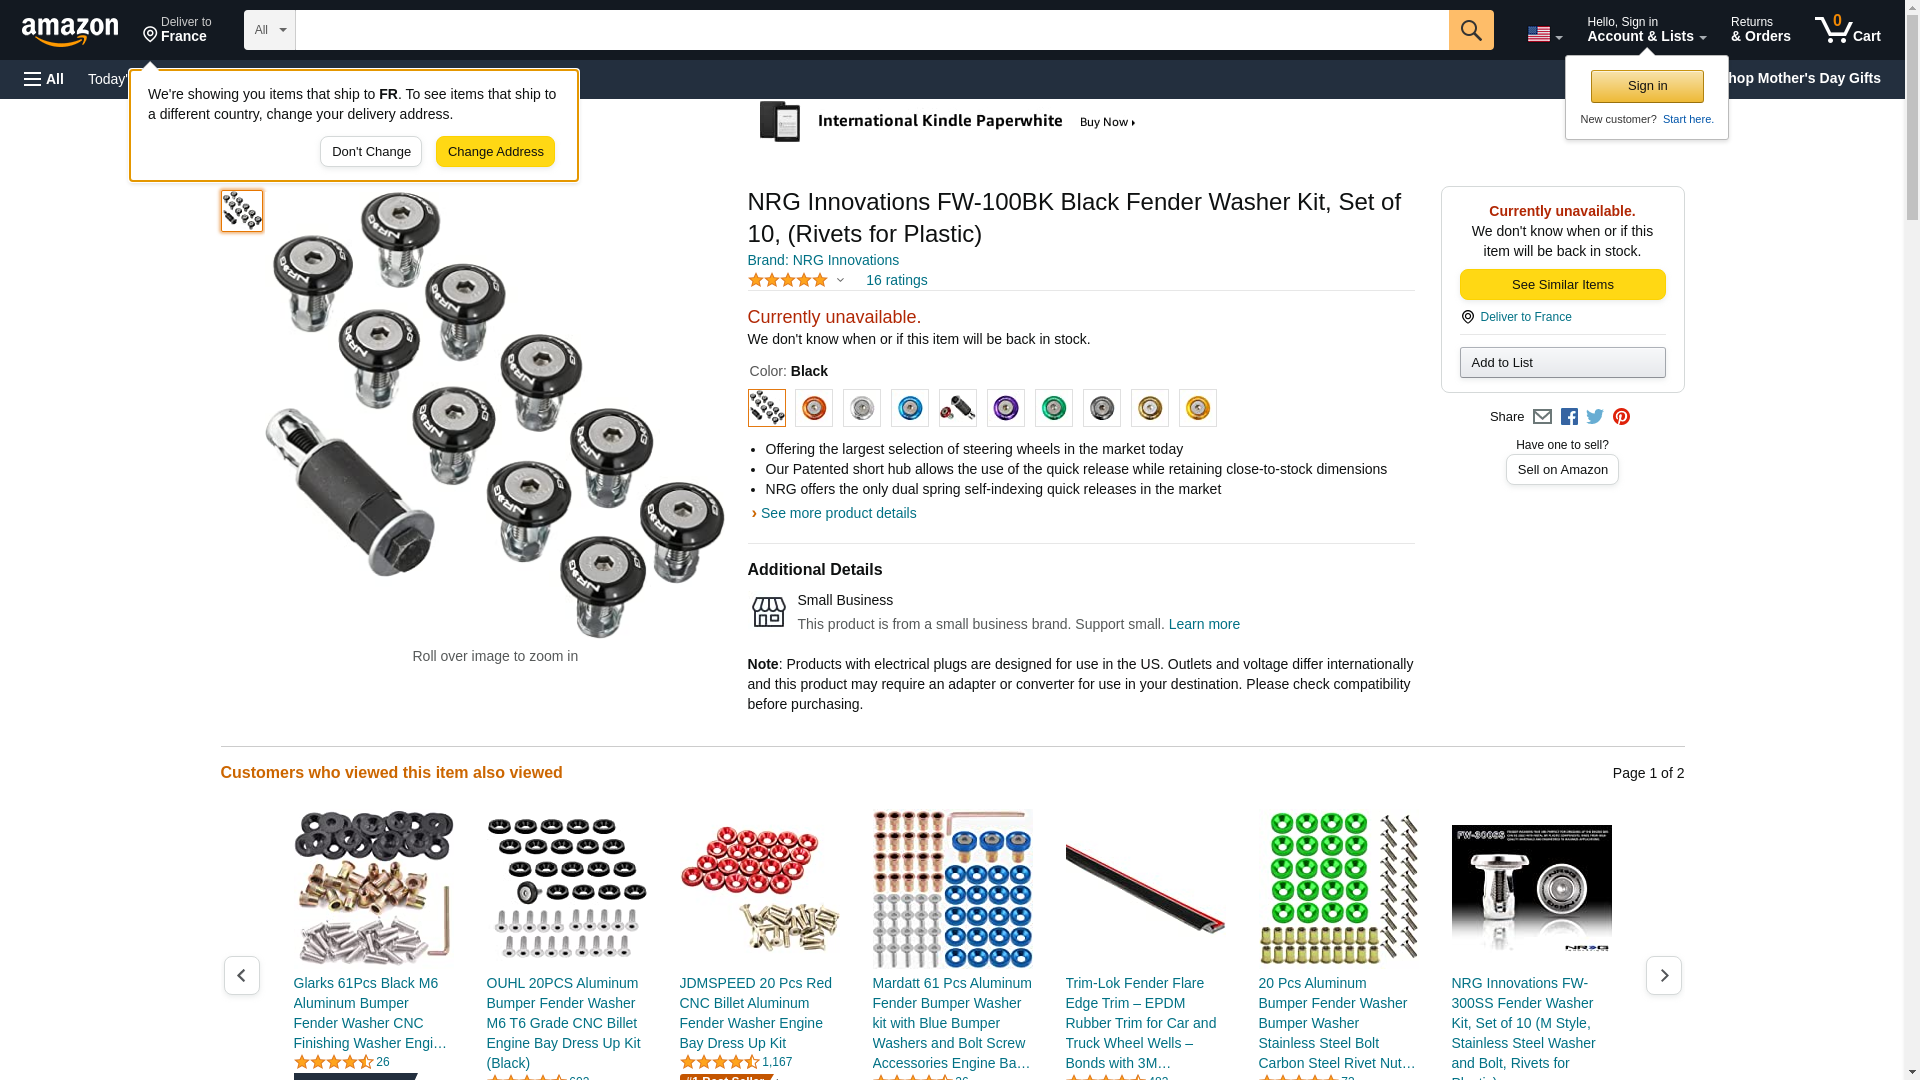Viewport: 1920px width, 1080px height.
Task: Show next carousel page arrow
Action: click(1663, 975)
